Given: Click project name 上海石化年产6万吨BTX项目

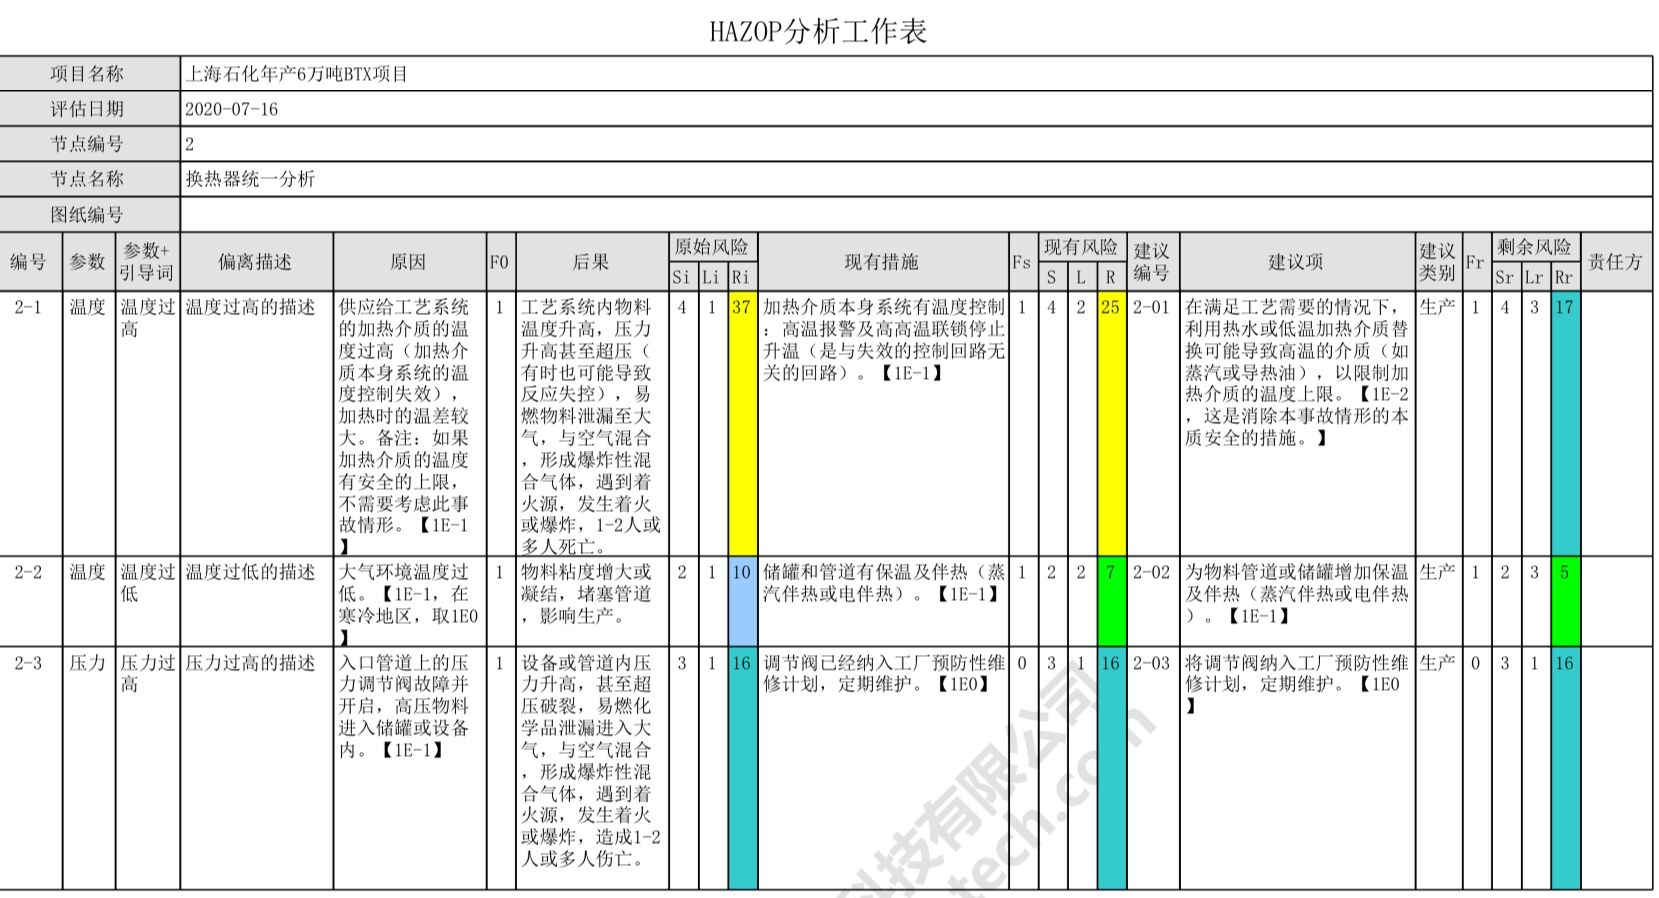Looking at the screenshot, I should click(297, 74).
